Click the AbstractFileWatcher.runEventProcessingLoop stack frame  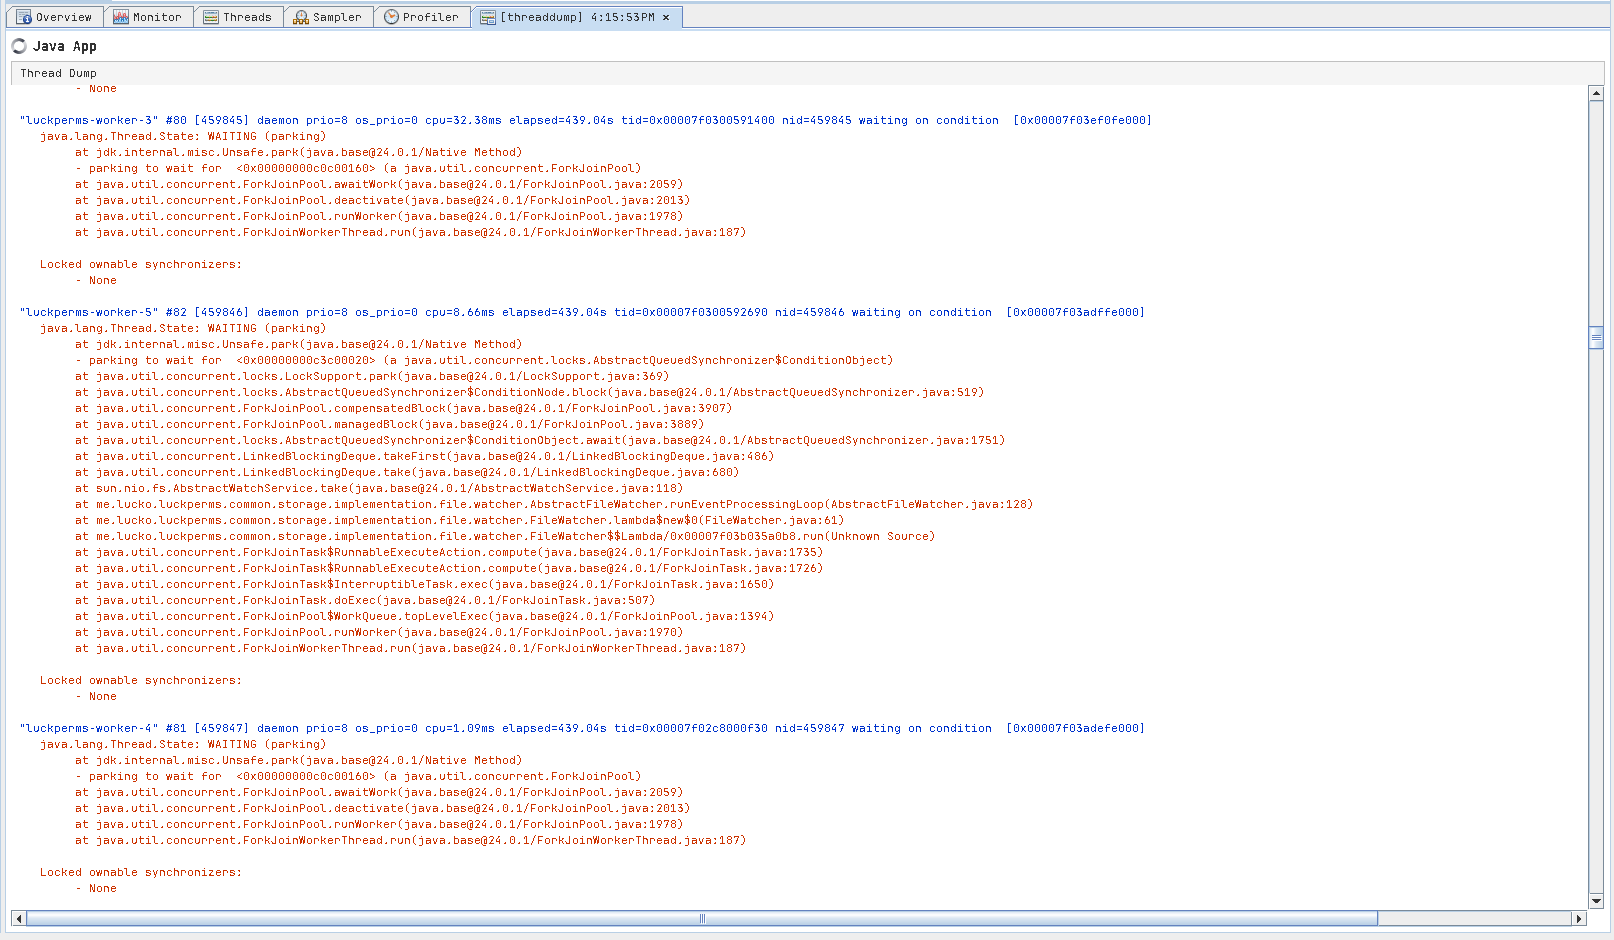pos(554,504)
